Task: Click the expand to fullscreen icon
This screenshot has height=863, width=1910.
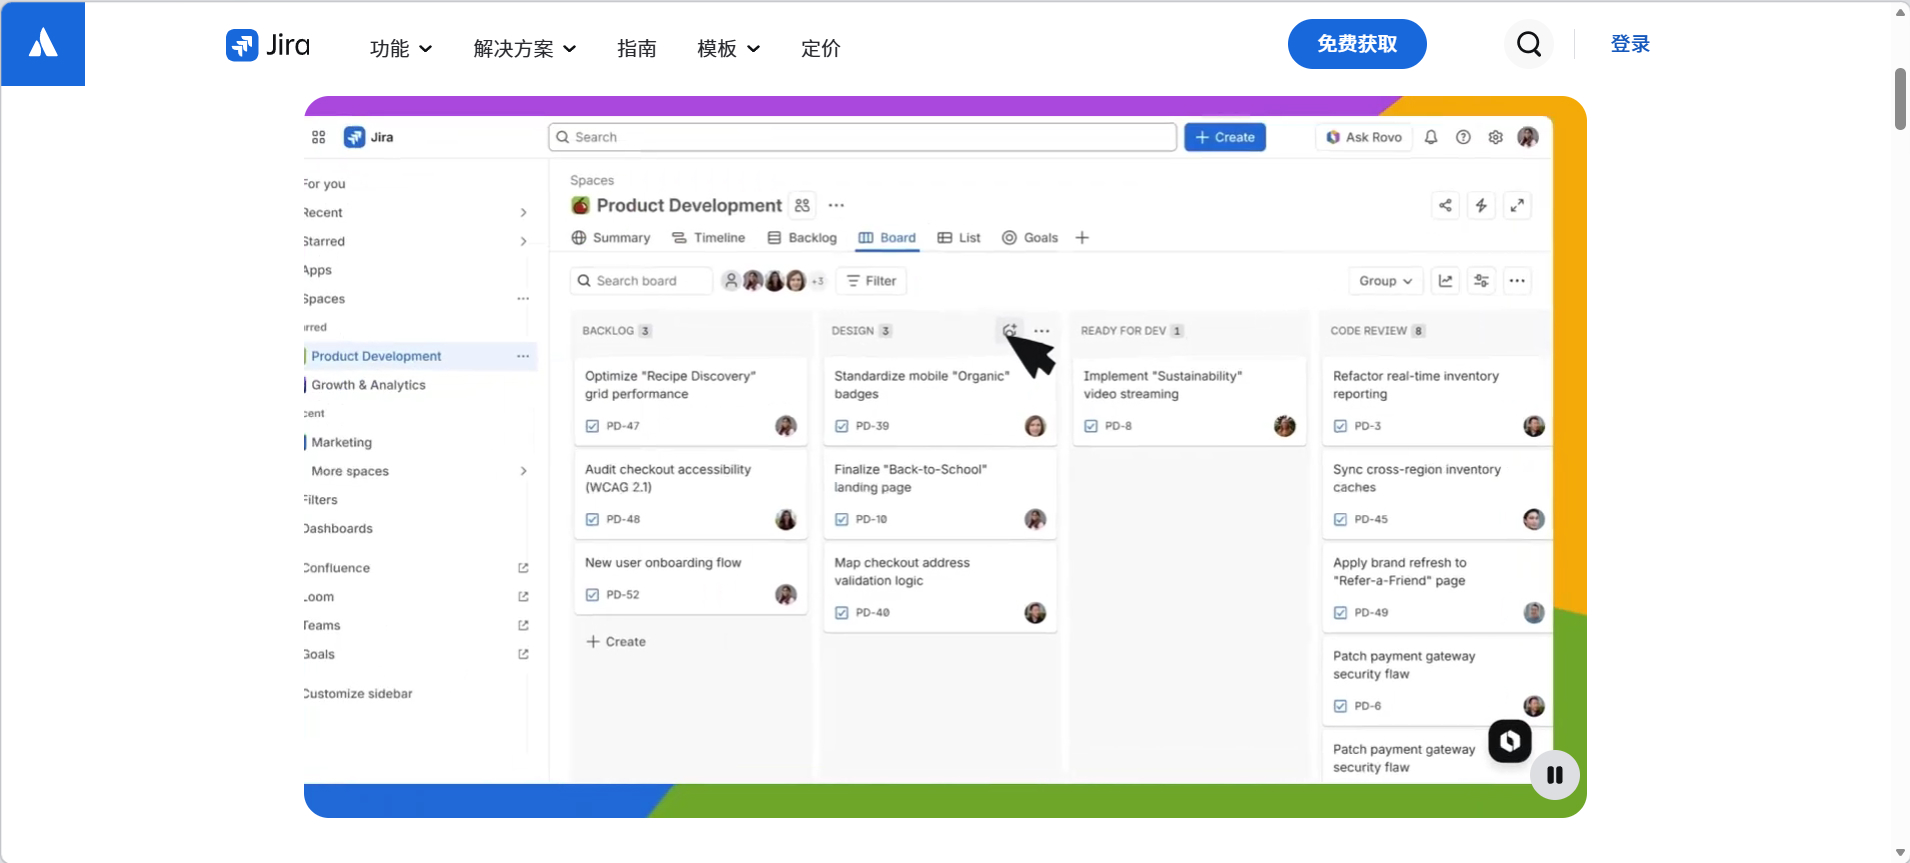Action: point(1517,205)
